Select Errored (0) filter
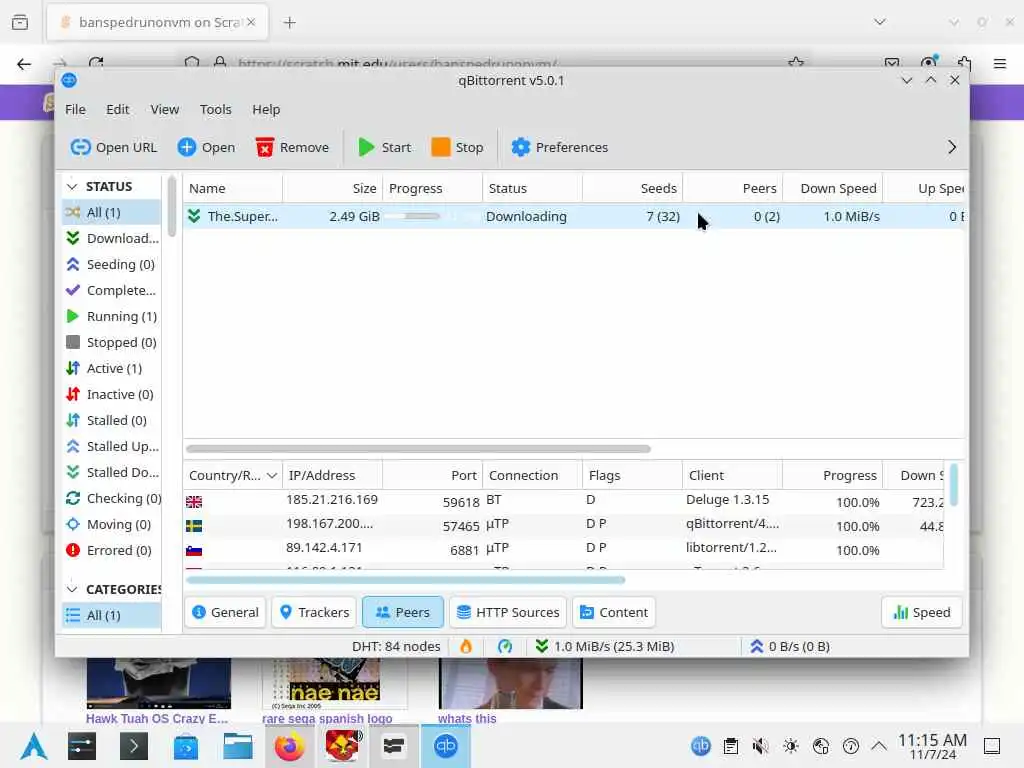1024x768 pixels. [112, 551]
